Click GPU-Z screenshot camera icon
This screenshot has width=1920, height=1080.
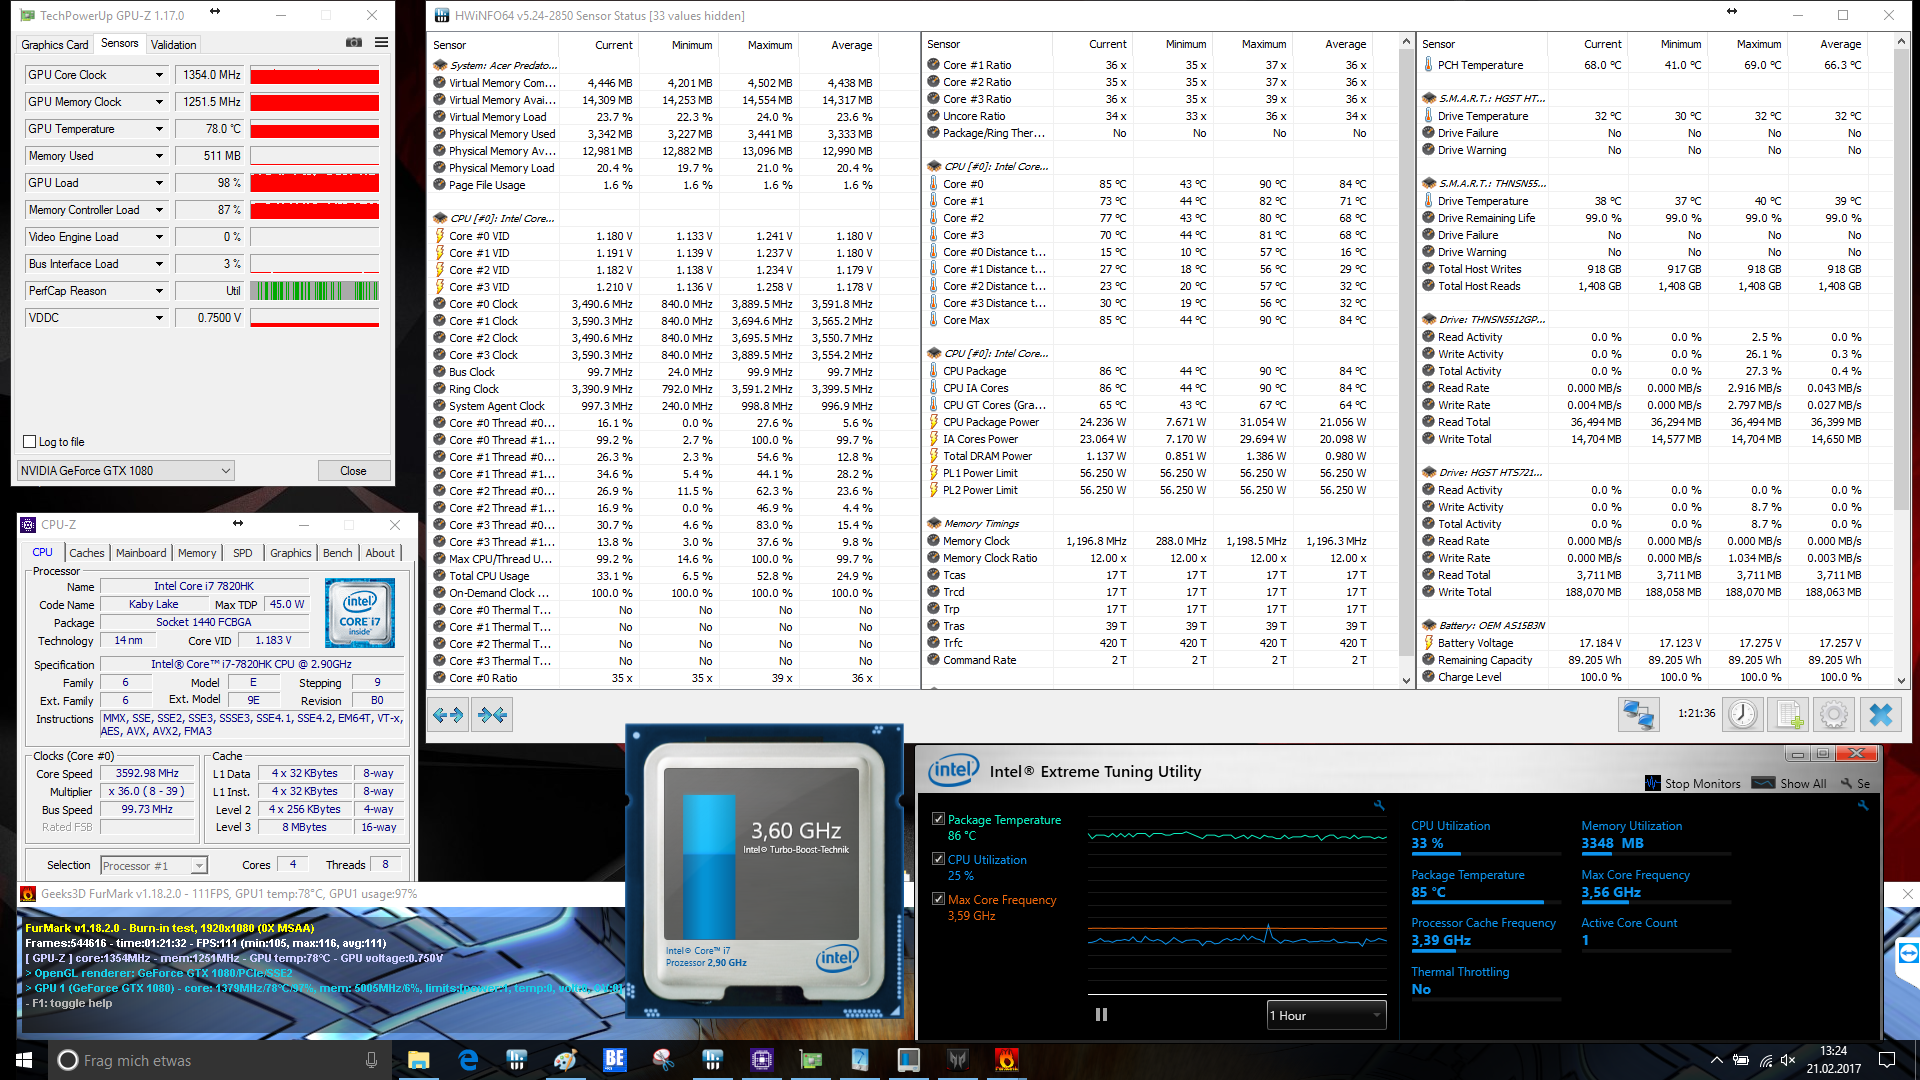[x=353, y=43]
